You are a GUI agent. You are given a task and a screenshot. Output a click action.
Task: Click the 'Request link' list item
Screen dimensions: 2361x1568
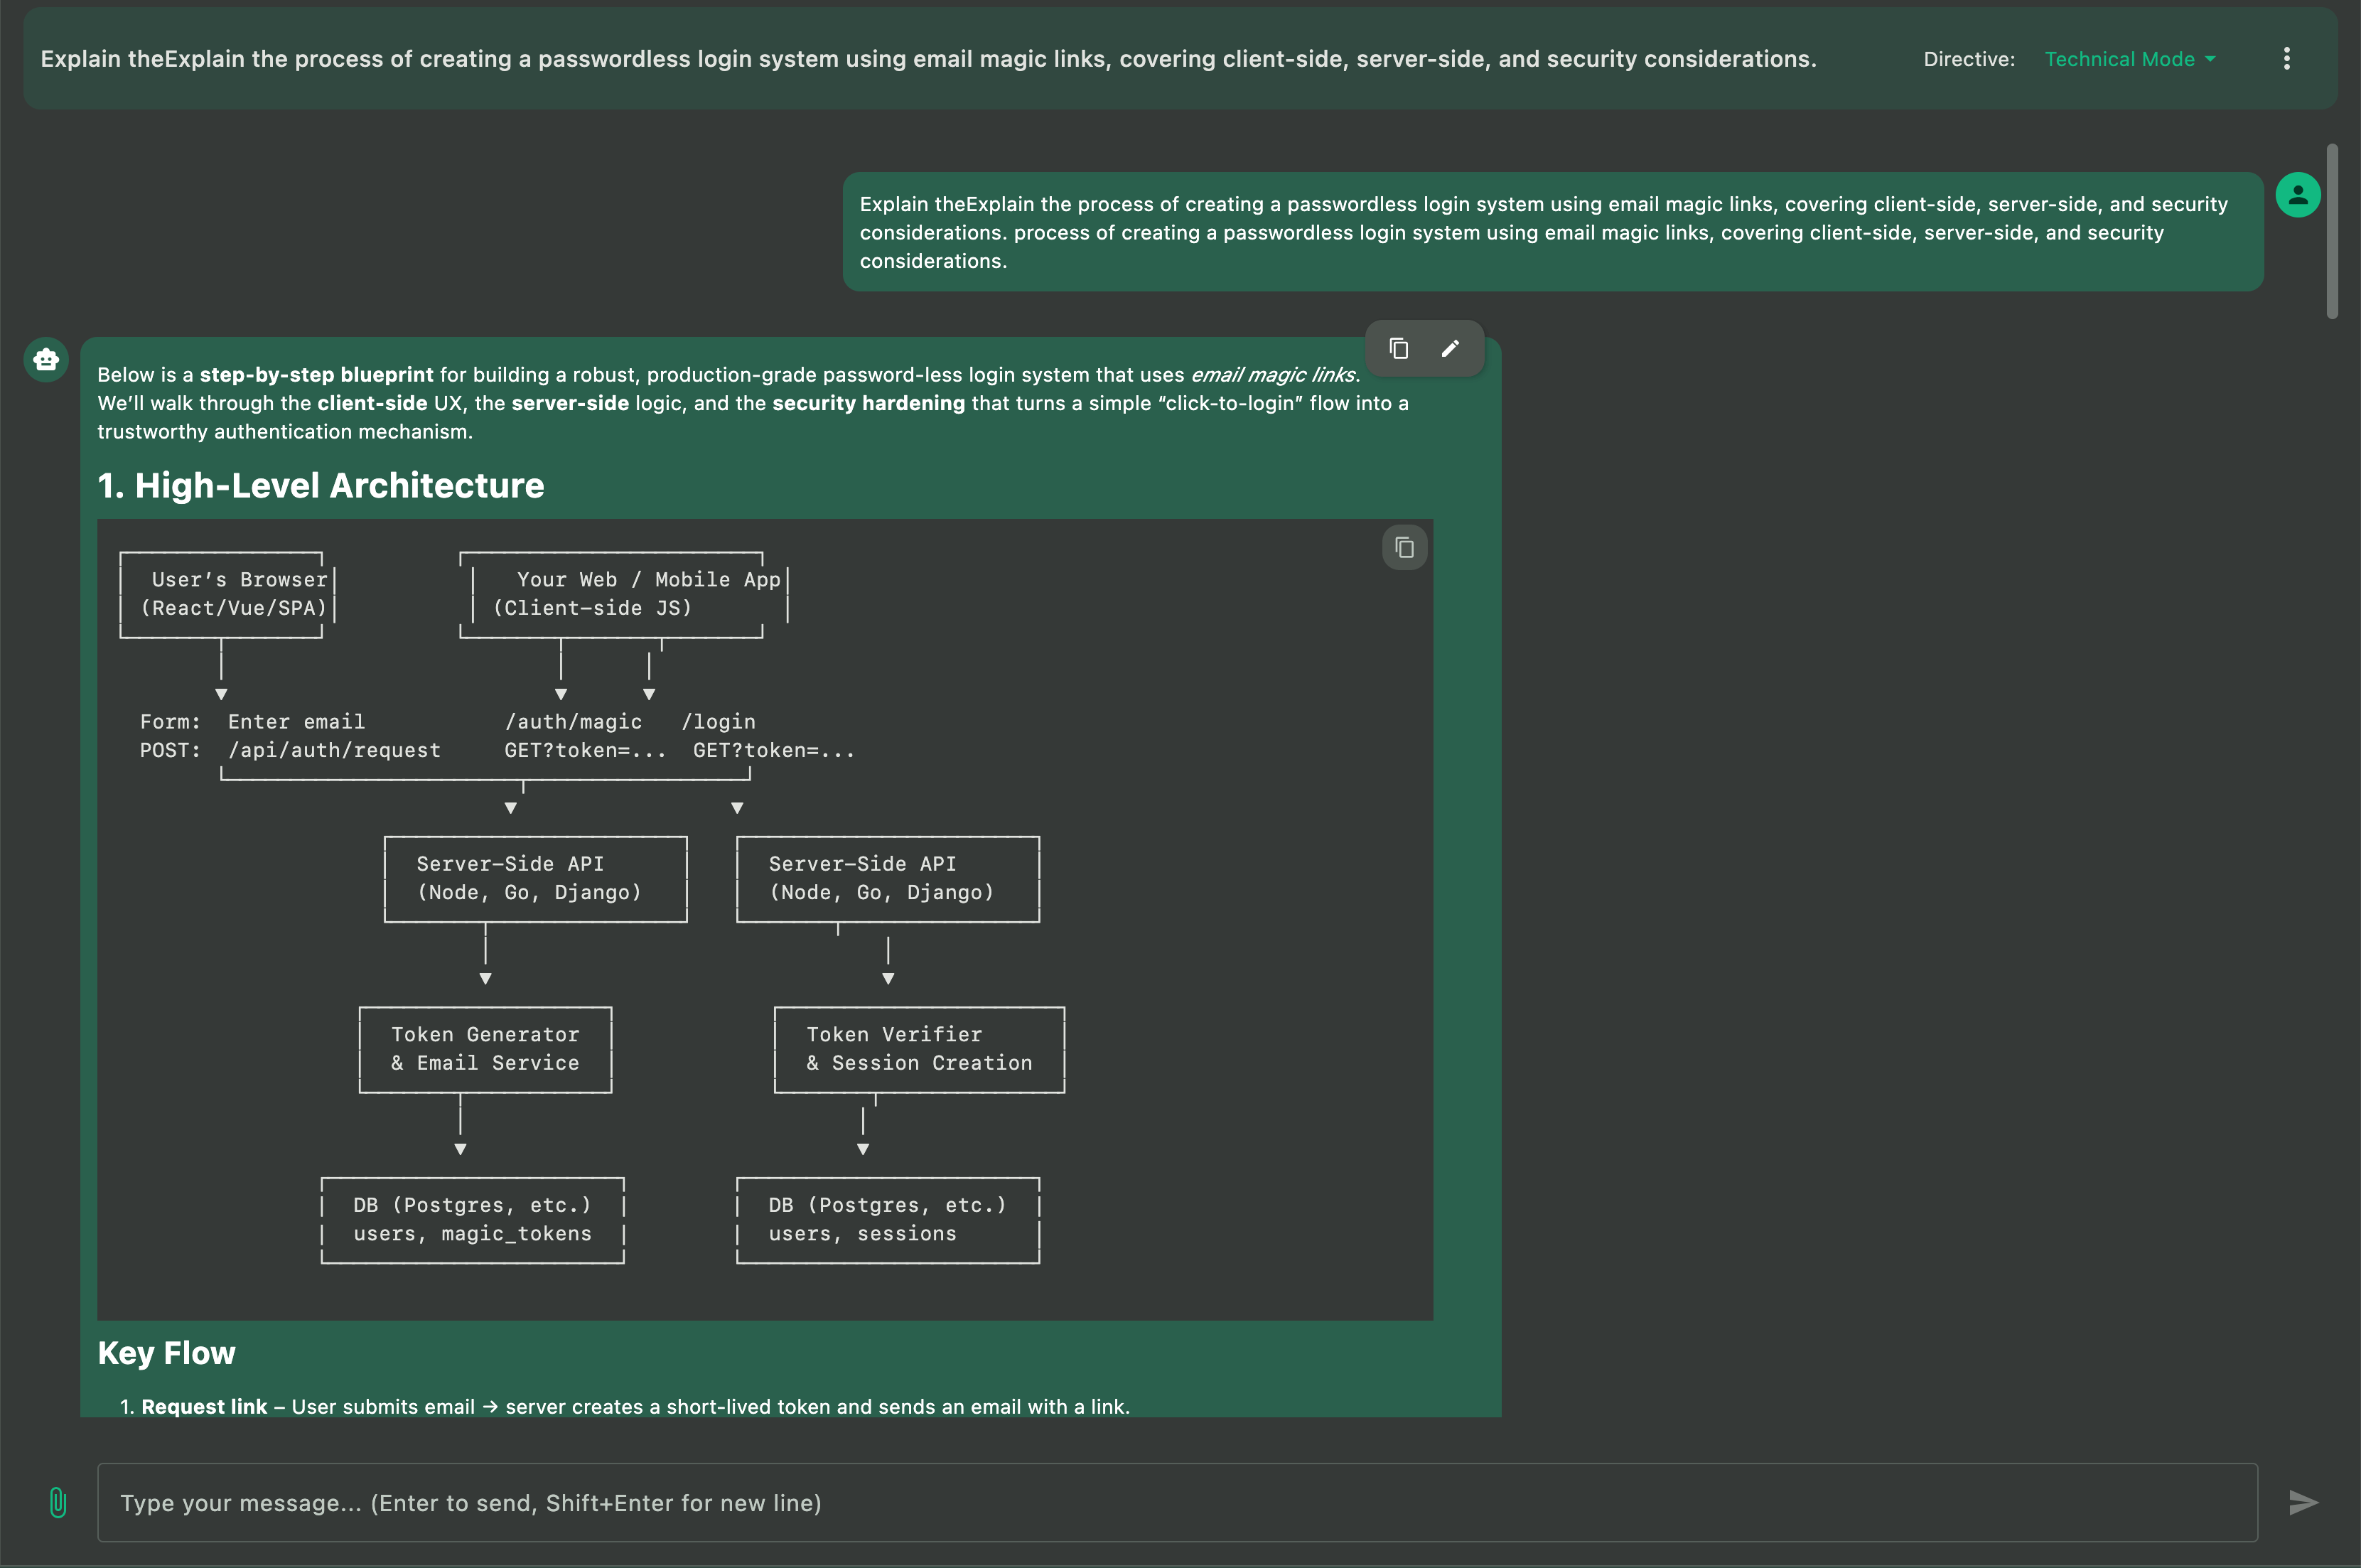point(204,1406)
